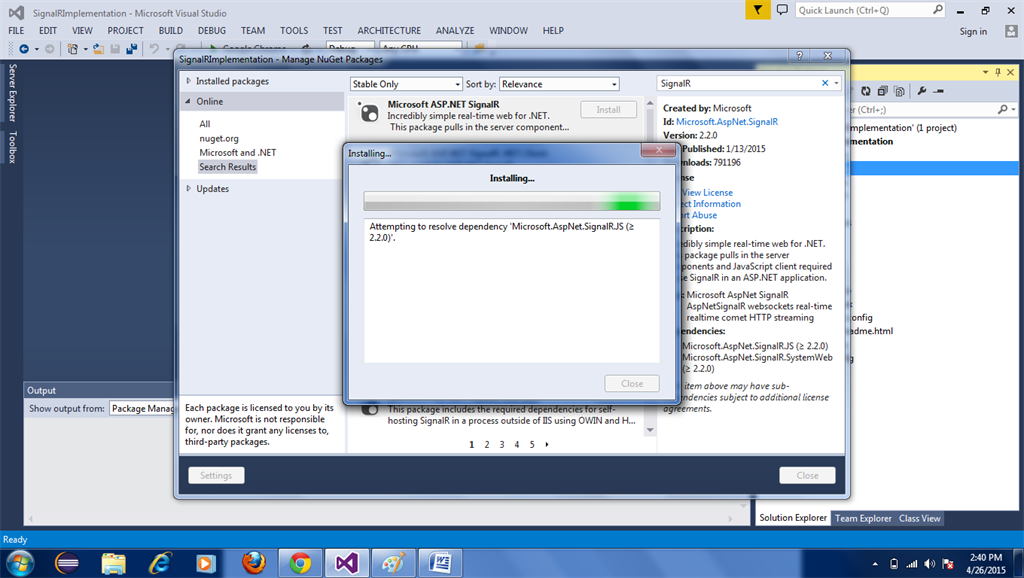
Task: Open the Microsoft.AspNet.SignalR Id link
Action: tap(727, 121)
